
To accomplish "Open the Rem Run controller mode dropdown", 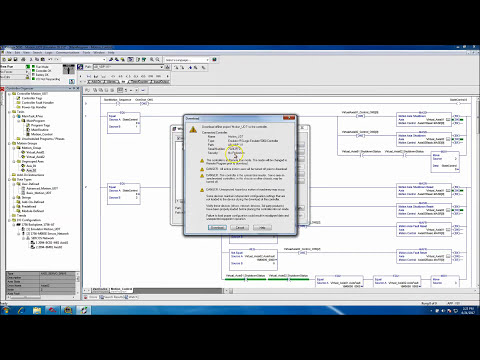I will point(27,67).
